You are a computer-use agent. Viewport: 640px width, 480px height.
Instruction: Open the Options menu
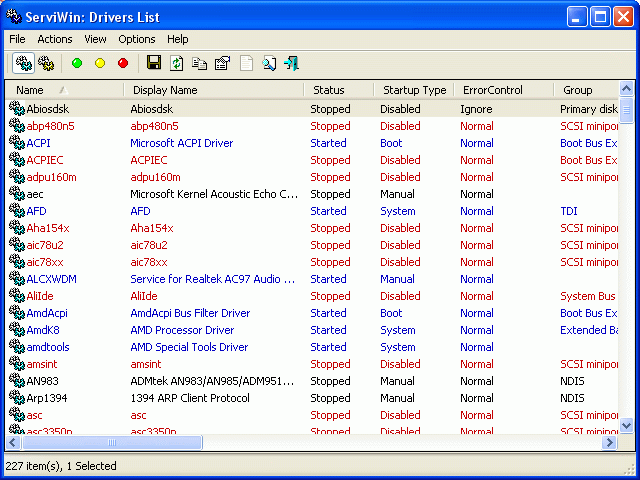coord(137,39)
